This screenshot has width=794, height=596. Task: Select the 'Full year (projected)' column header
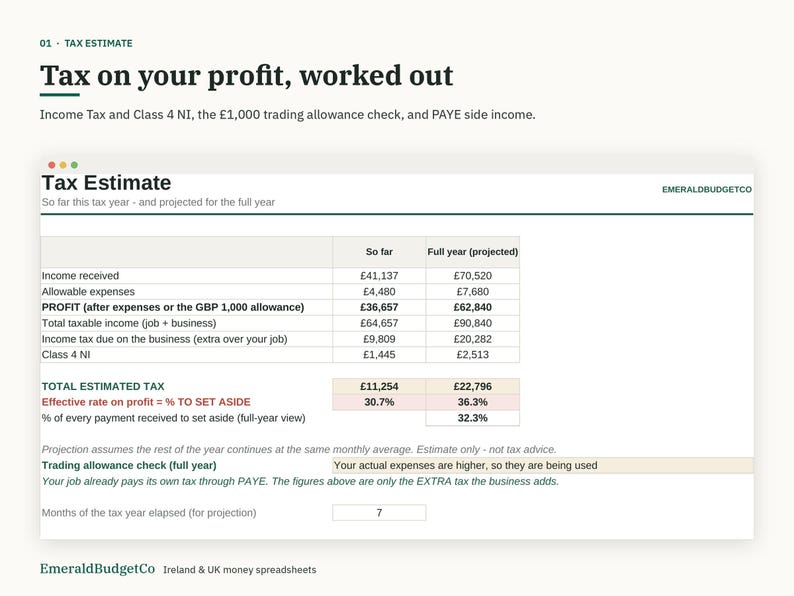pyautogui.click(x=472, y=252)
